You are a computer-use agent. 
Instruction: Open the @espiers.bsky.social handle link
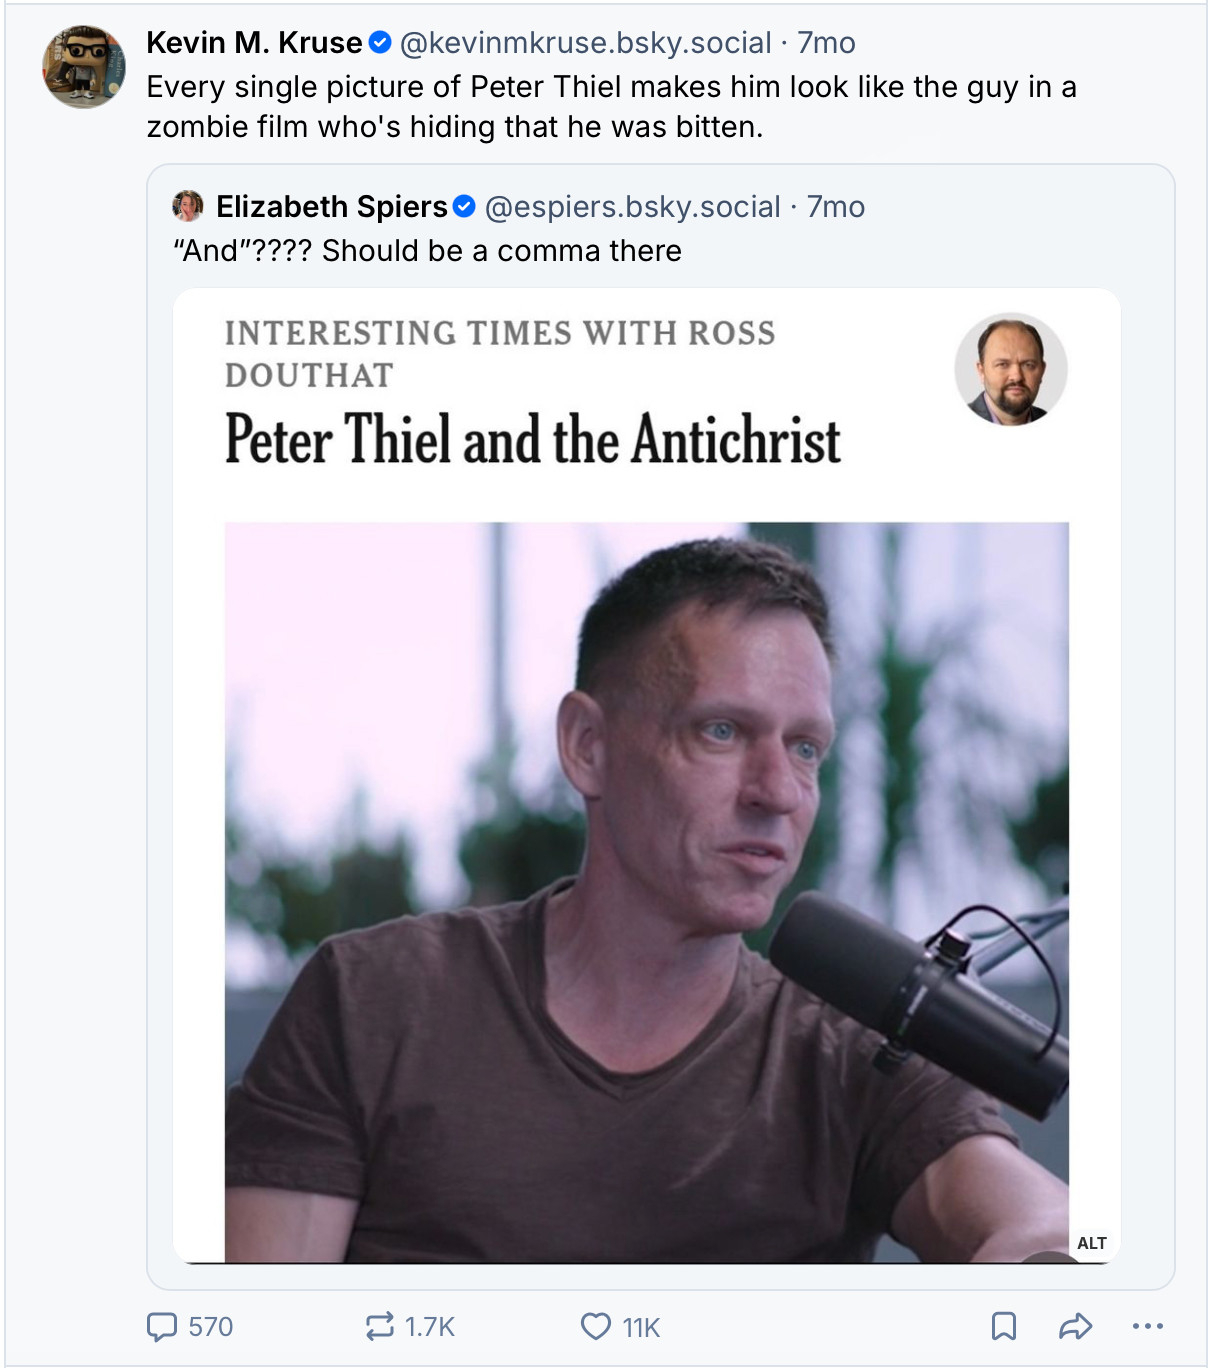[632, 207]
